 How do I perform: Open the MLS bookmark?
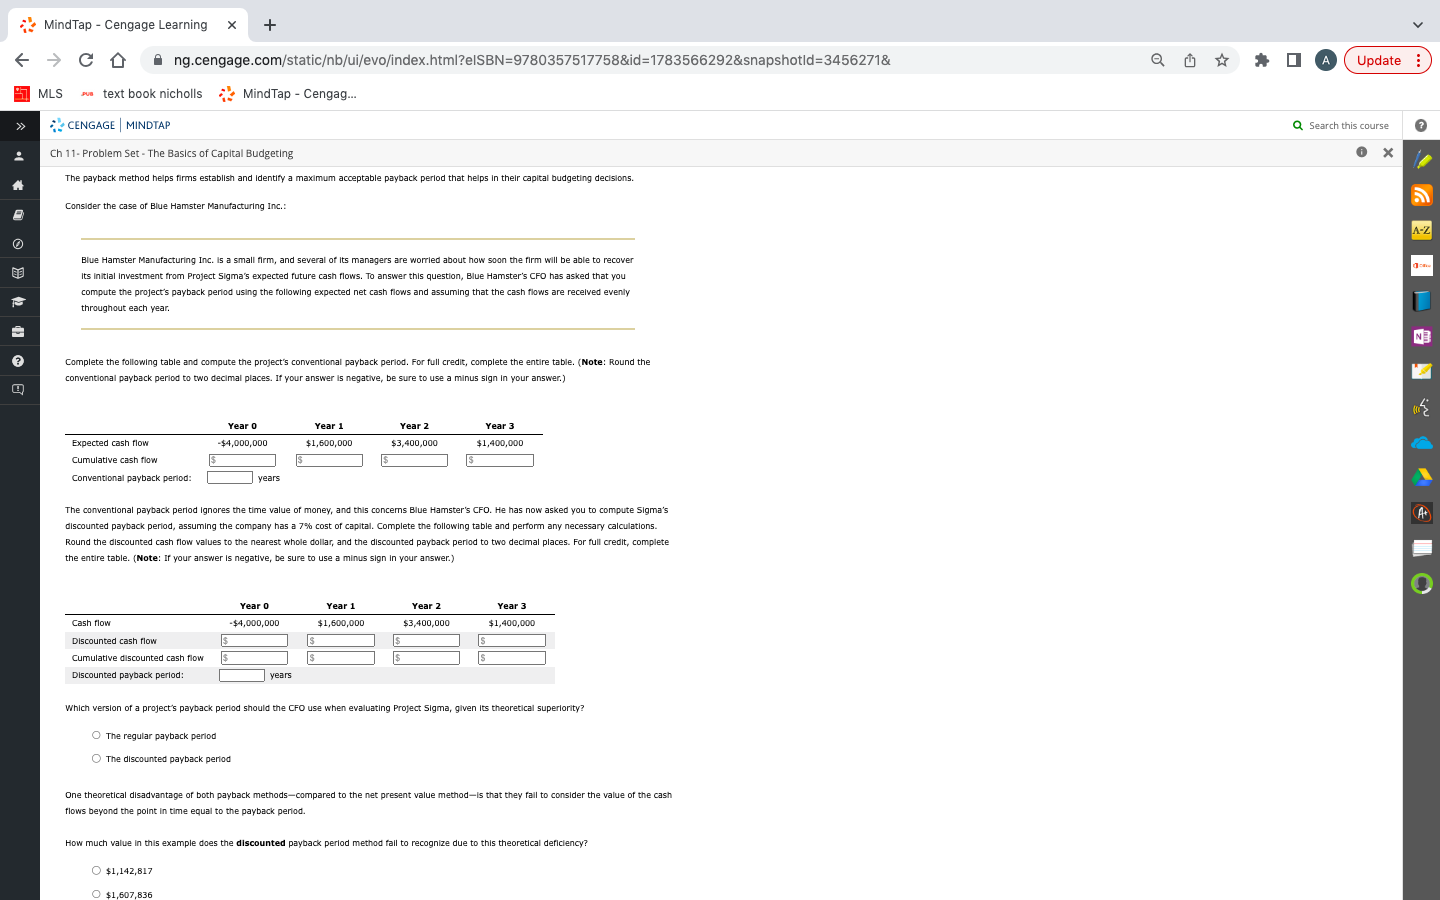pyautogui.click(x=39, y=94)
